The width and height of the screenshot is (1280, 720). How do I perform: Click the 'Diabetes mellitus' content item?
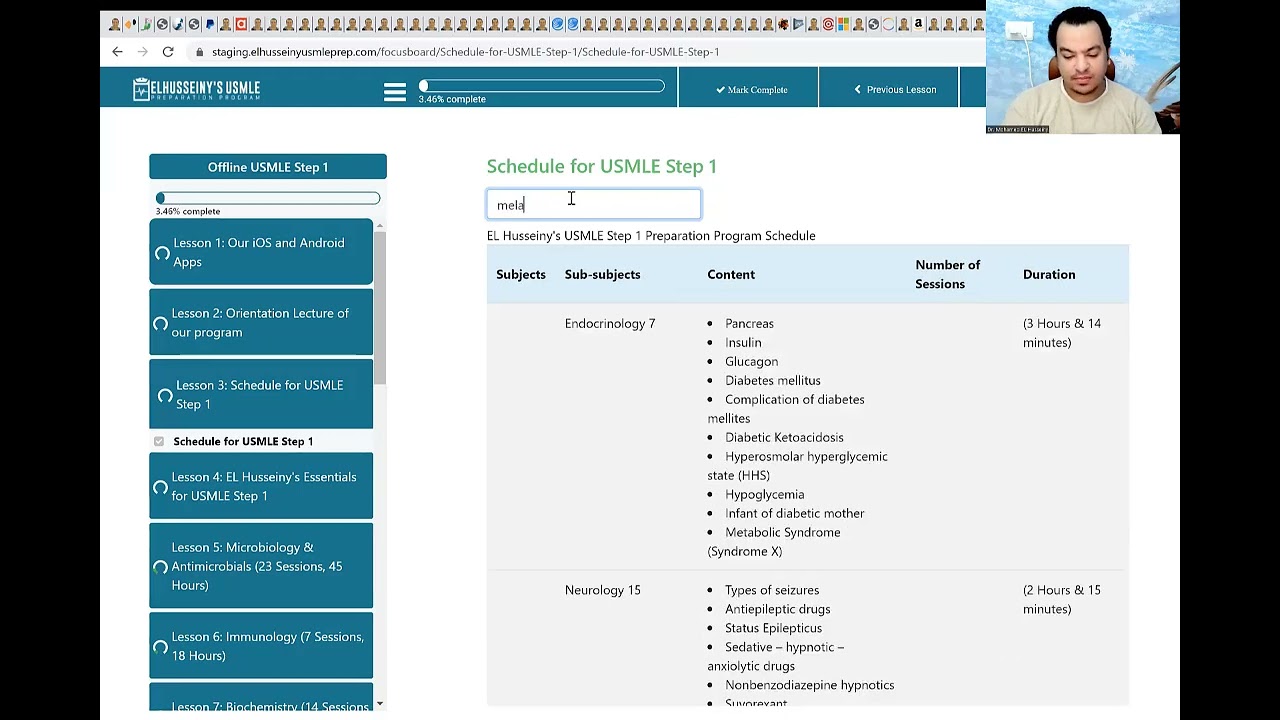773,380
